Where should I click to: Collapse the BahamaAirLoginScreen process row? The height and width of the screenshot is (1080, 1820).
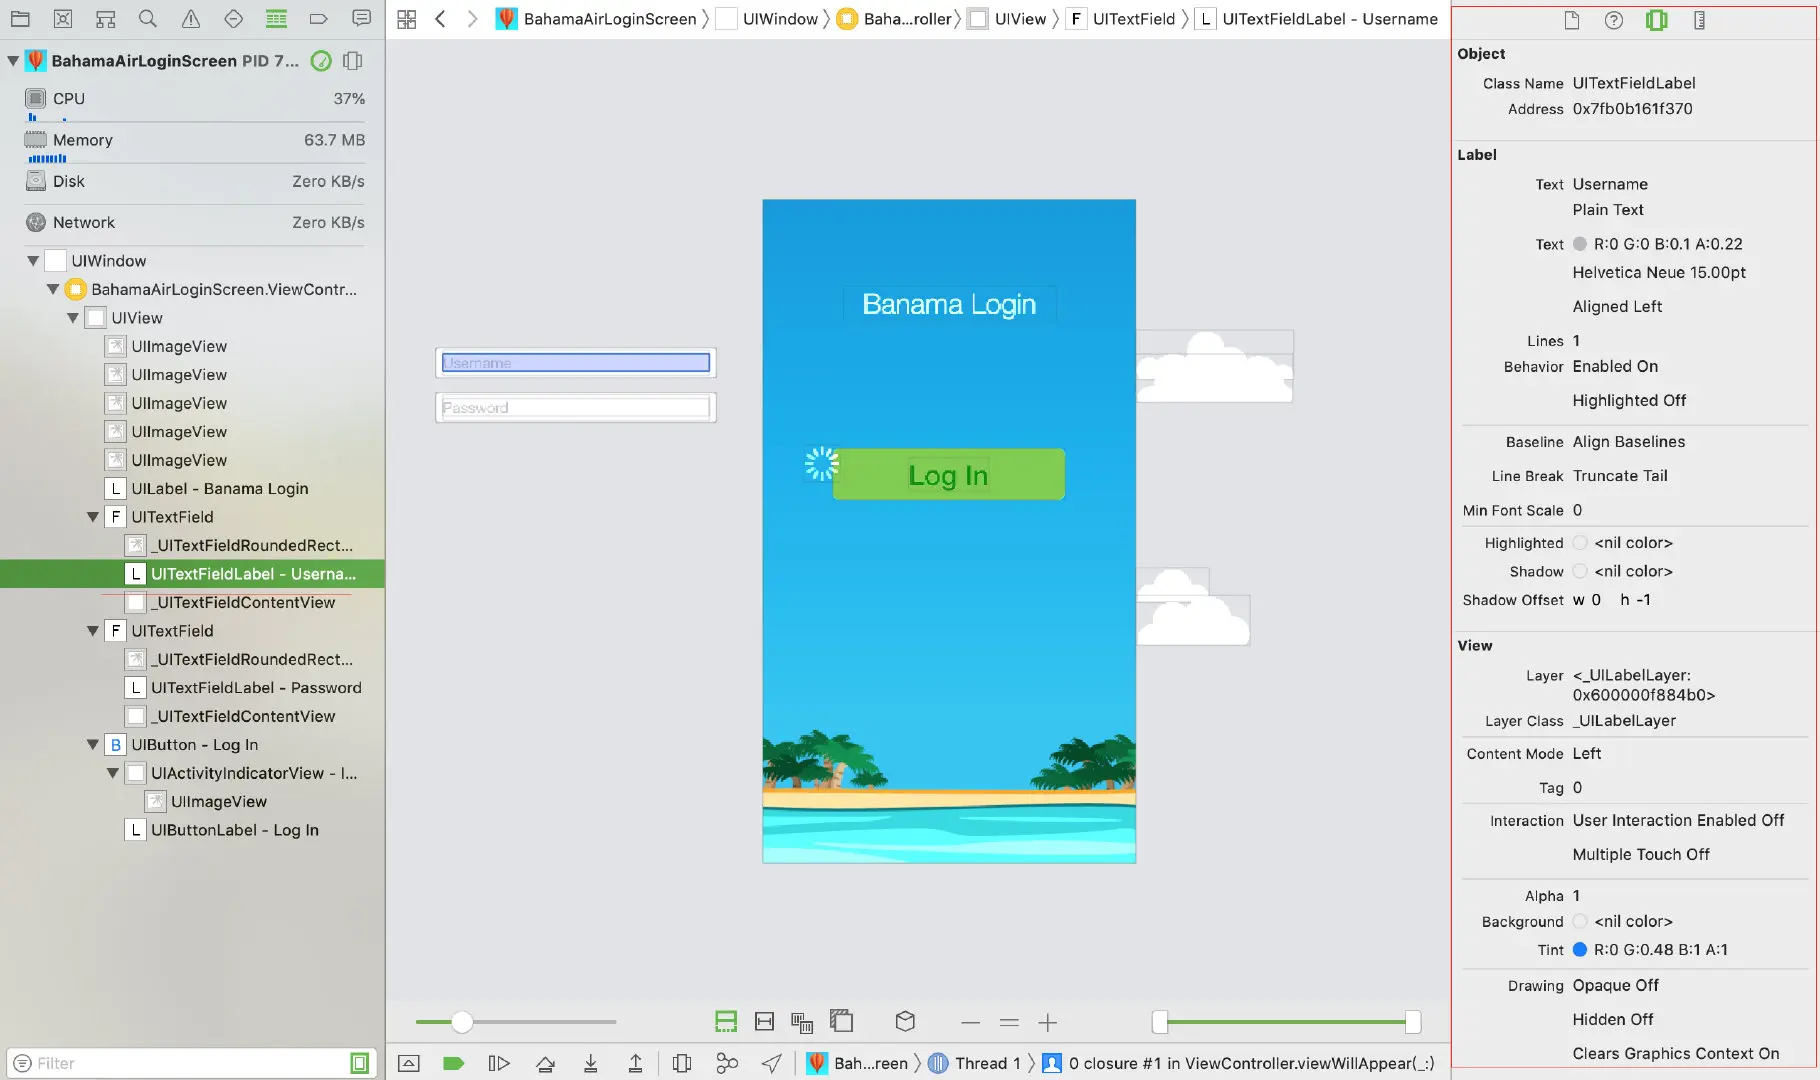[x=13, y=61]
